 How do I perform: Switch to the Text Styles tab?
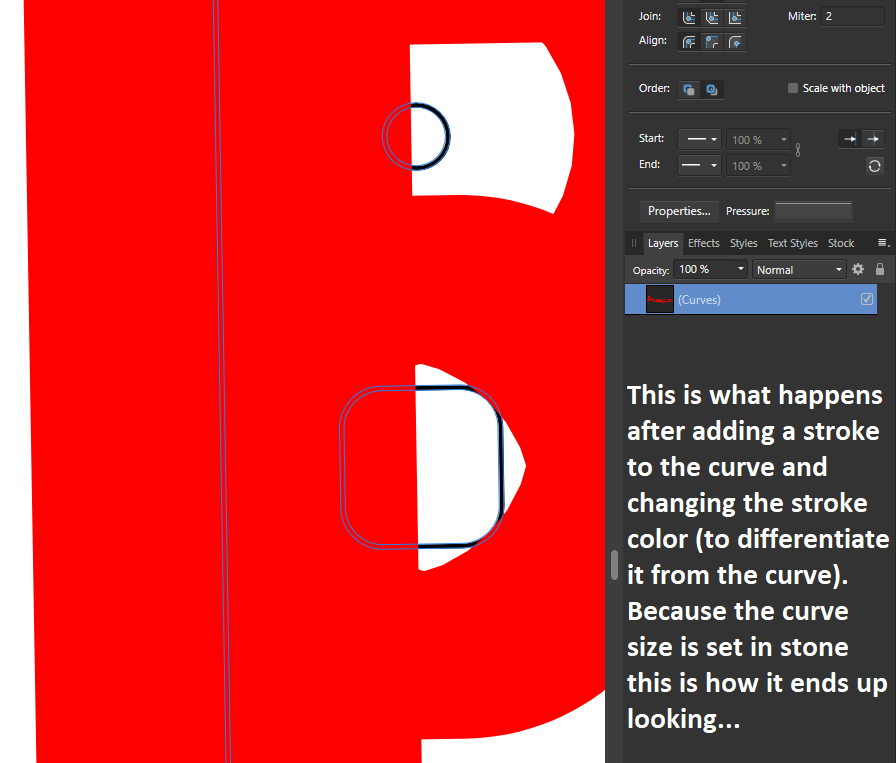(793, 243)
